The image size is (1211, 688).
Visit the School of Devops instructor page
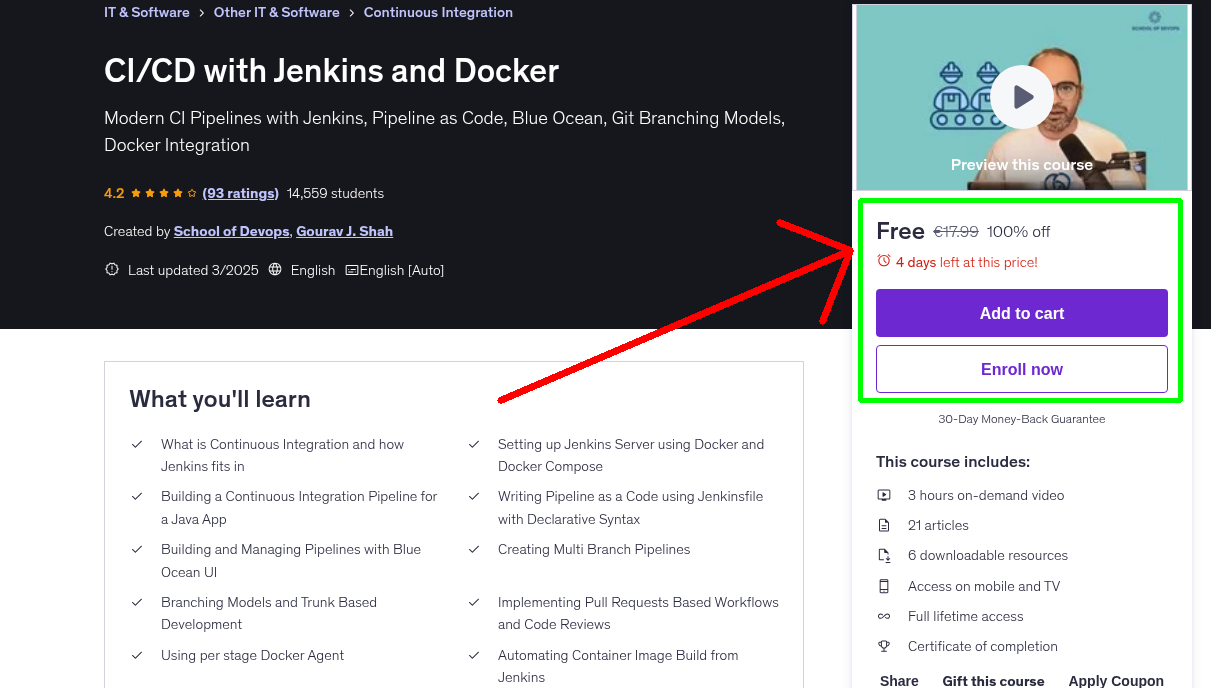[x=231, y=231]
